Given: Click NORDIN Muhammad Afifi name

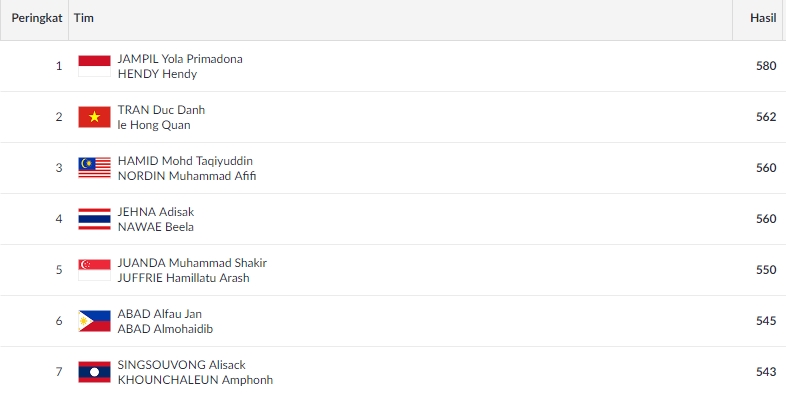Looking at the screenshot, I should [187, 176].
